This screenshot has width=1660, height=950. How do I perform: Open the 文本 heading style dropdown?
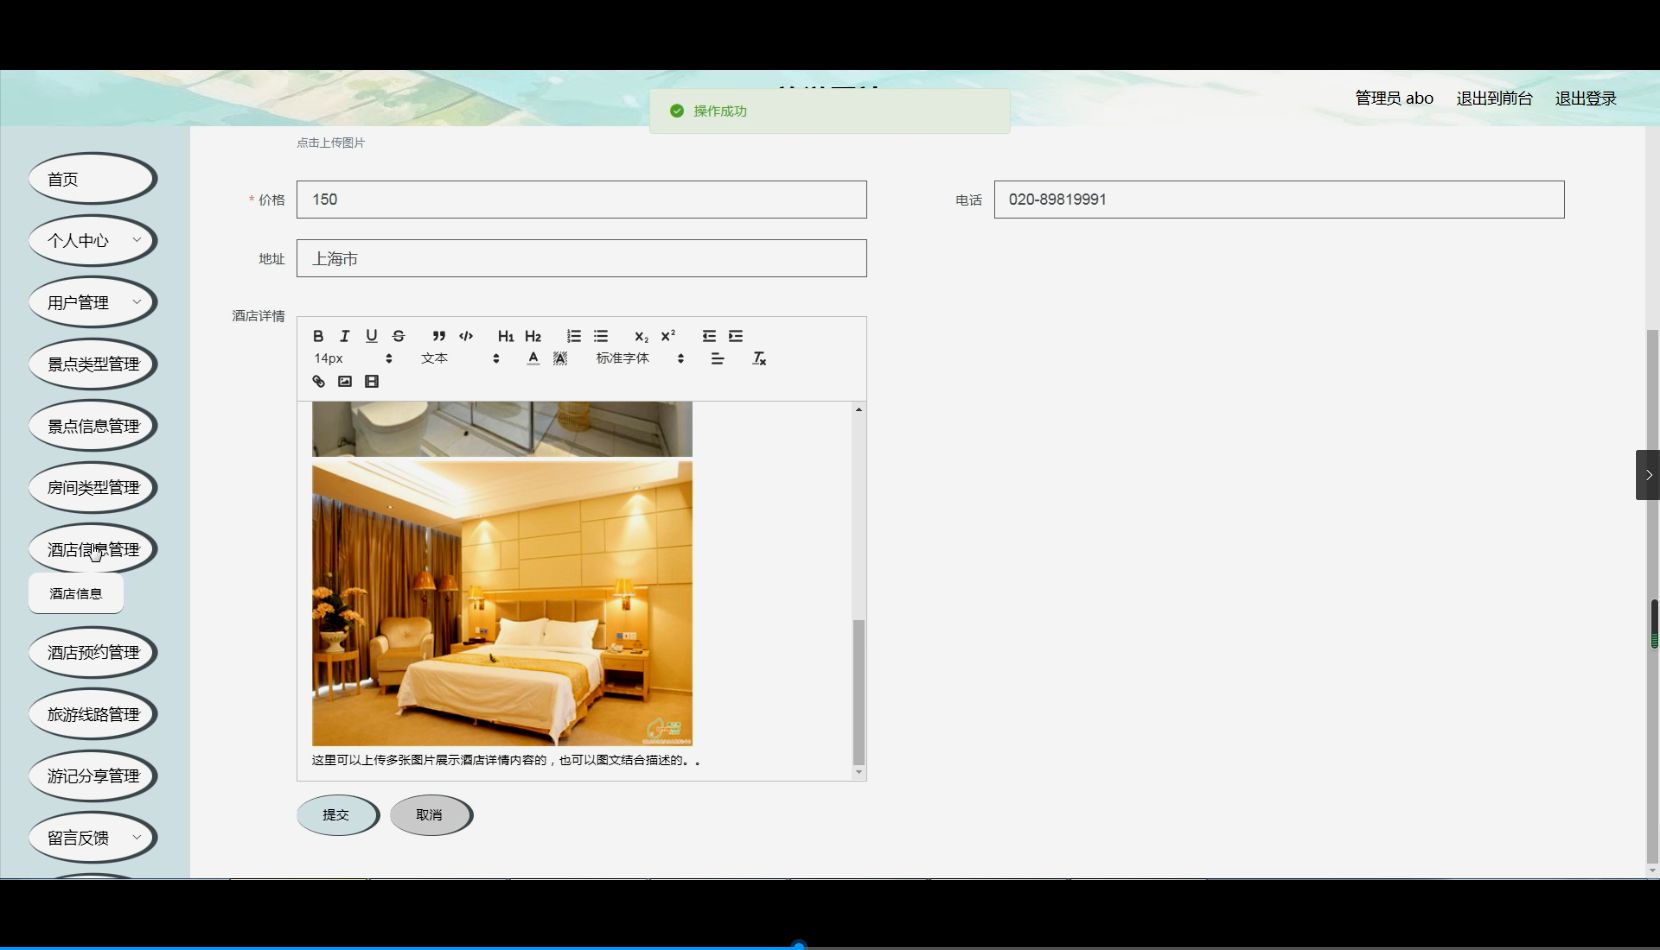pos(460,358)
